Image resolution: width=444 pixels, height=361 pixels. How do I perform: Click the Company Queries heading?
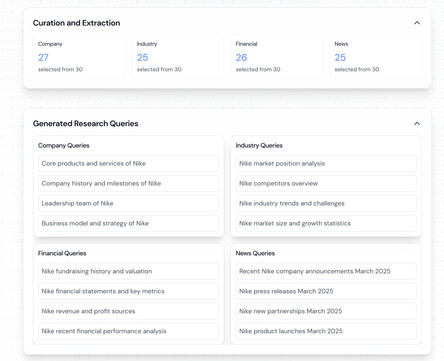pyautogui.click(x=64, y=146)
